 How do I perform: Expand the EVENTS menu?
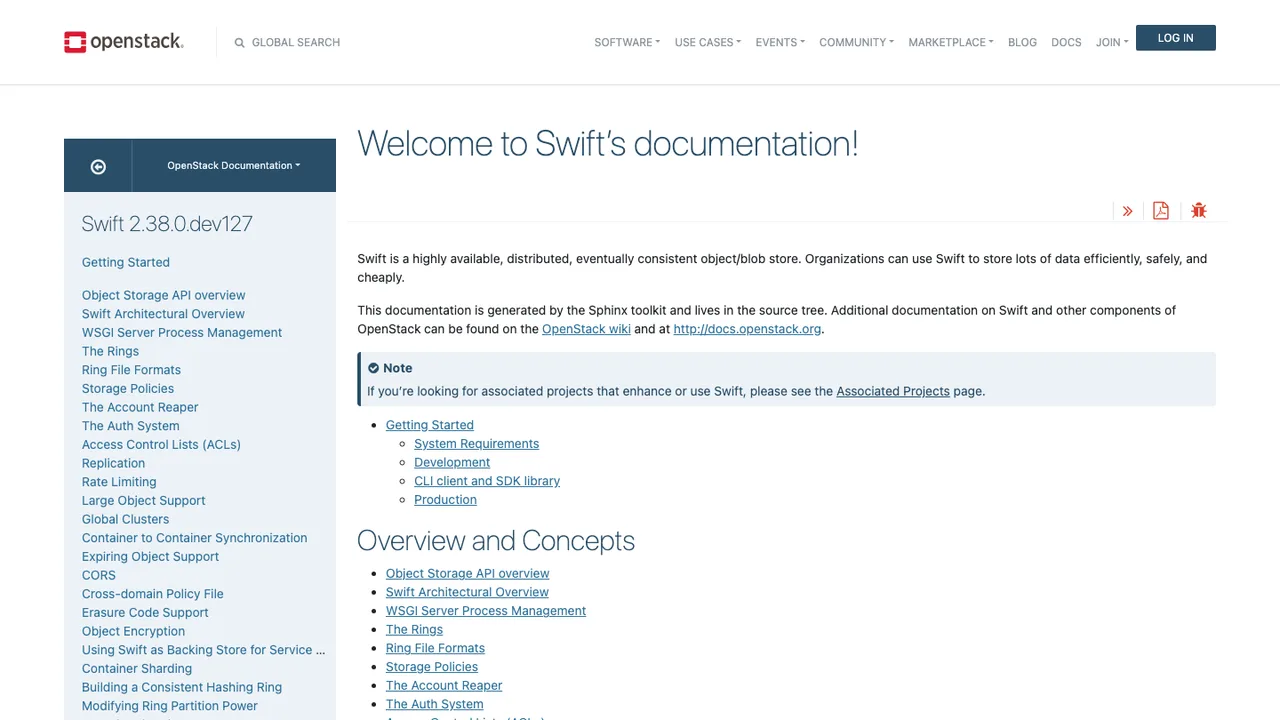click(x=780, y=43)
